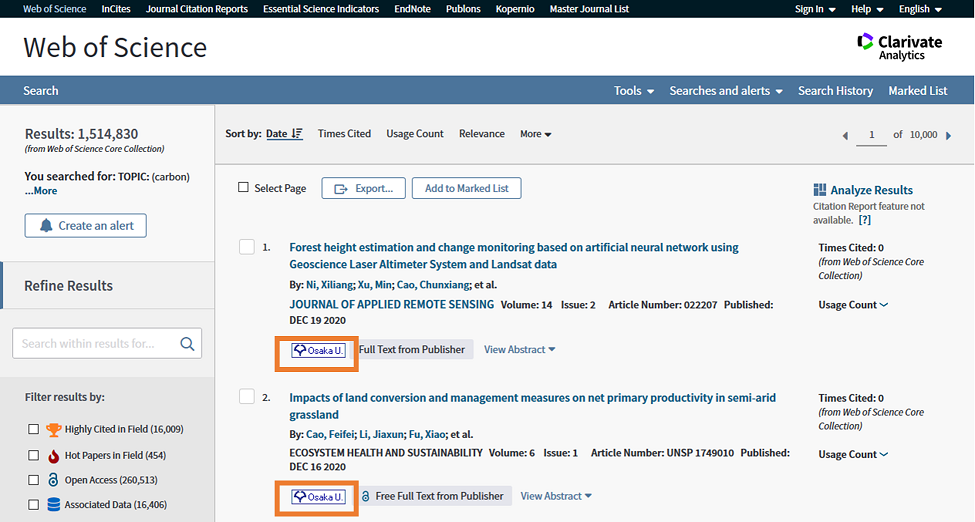Expand Usage Count for result 1
Image resolution: width=975 pixels, height=522 pixels.
[x=853, y=305]
